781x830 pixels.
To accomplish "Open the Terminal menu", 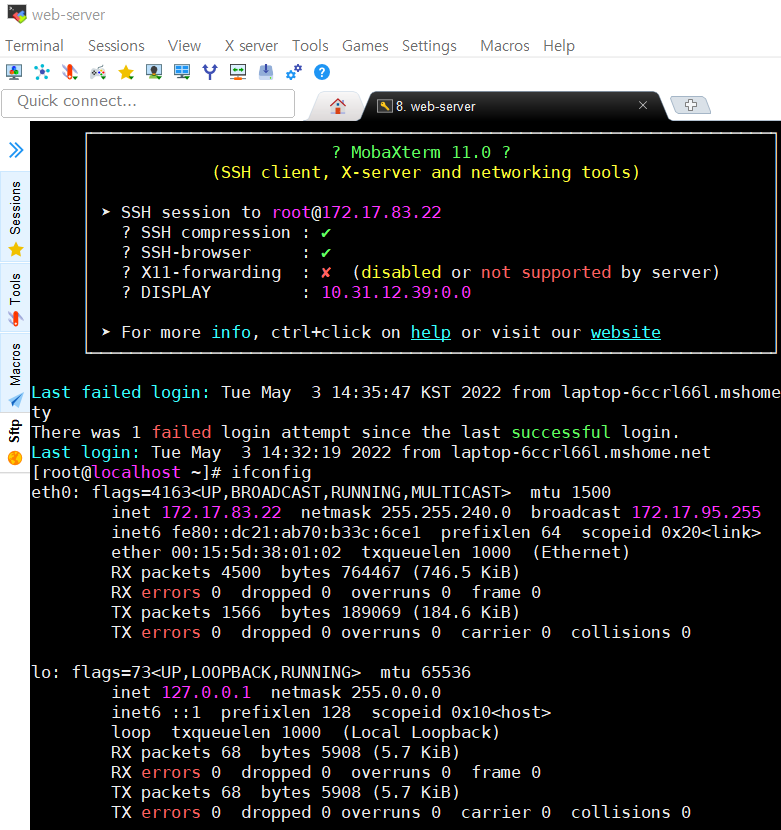I will click(x=34, y=46).
